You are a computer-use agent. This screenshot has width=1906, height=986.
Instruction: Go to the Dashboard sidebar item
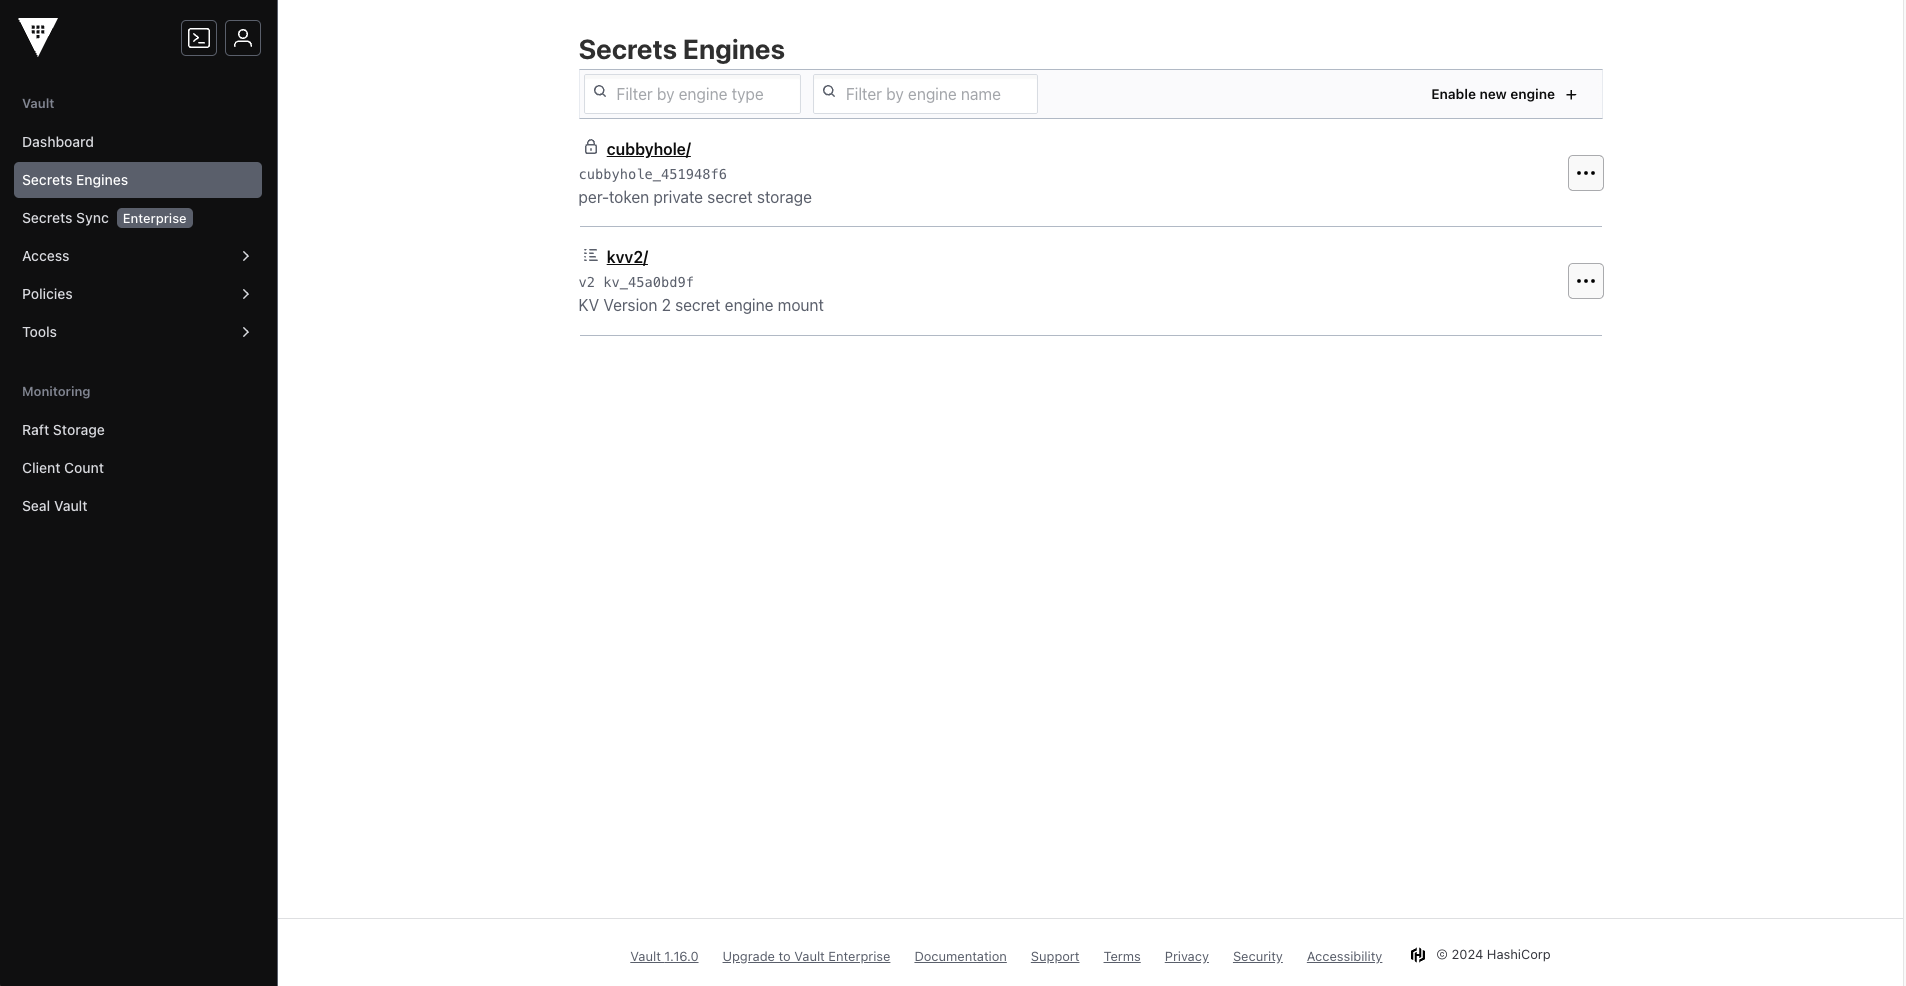(138, 142)
